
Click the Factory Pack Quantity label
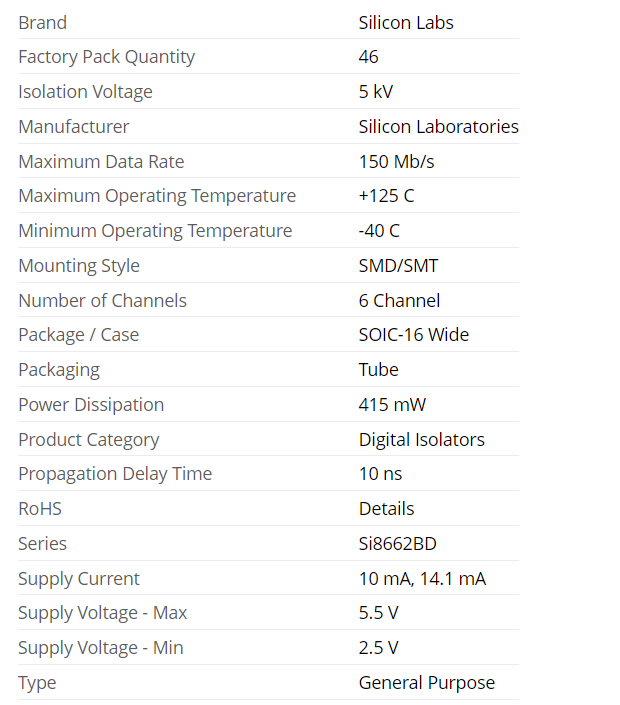tap(106, 57)
